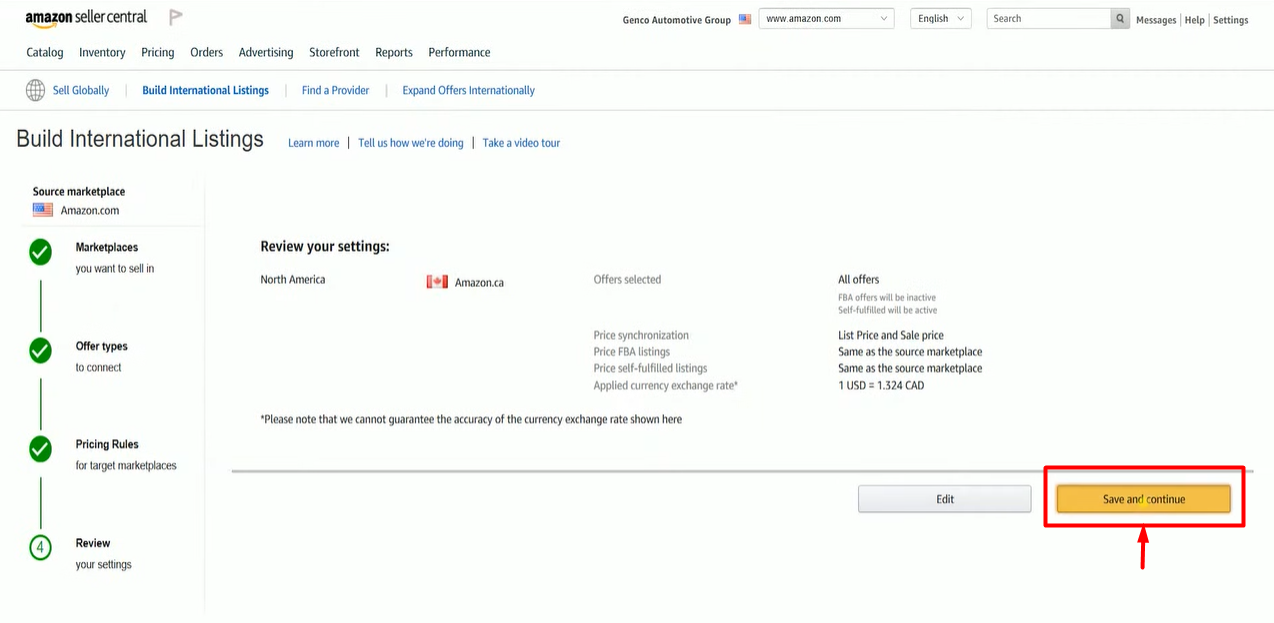Click the 'Review your settings:' heading
Screen dimensions: 1274x623
coord(325,246)
